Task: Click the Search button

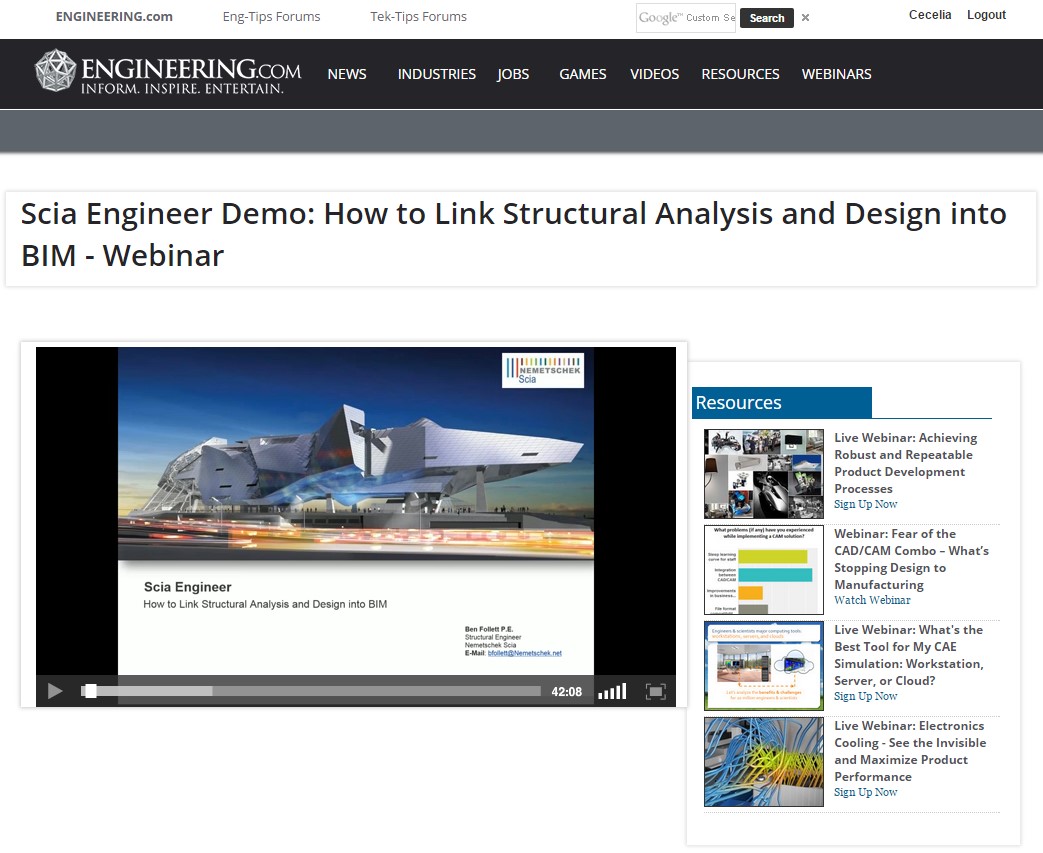Action: pyautogui.click(x=767, y=18)
